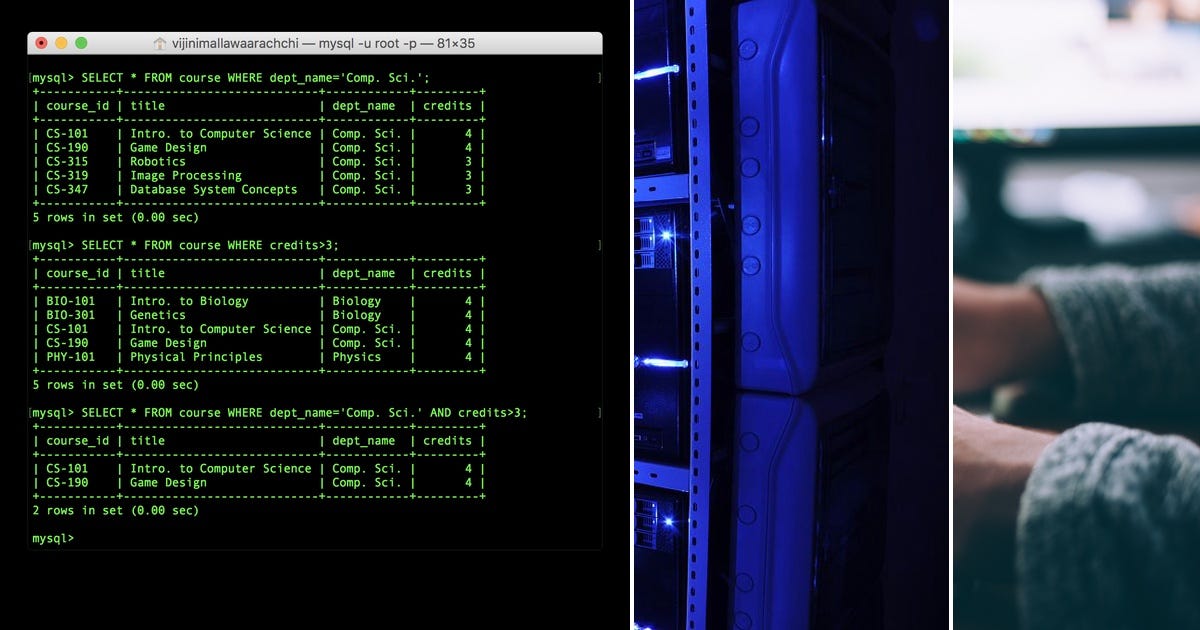This screenshot has height=630, width=1200.
Task: Select the Database System Concepts row
Action: point(215,189)
